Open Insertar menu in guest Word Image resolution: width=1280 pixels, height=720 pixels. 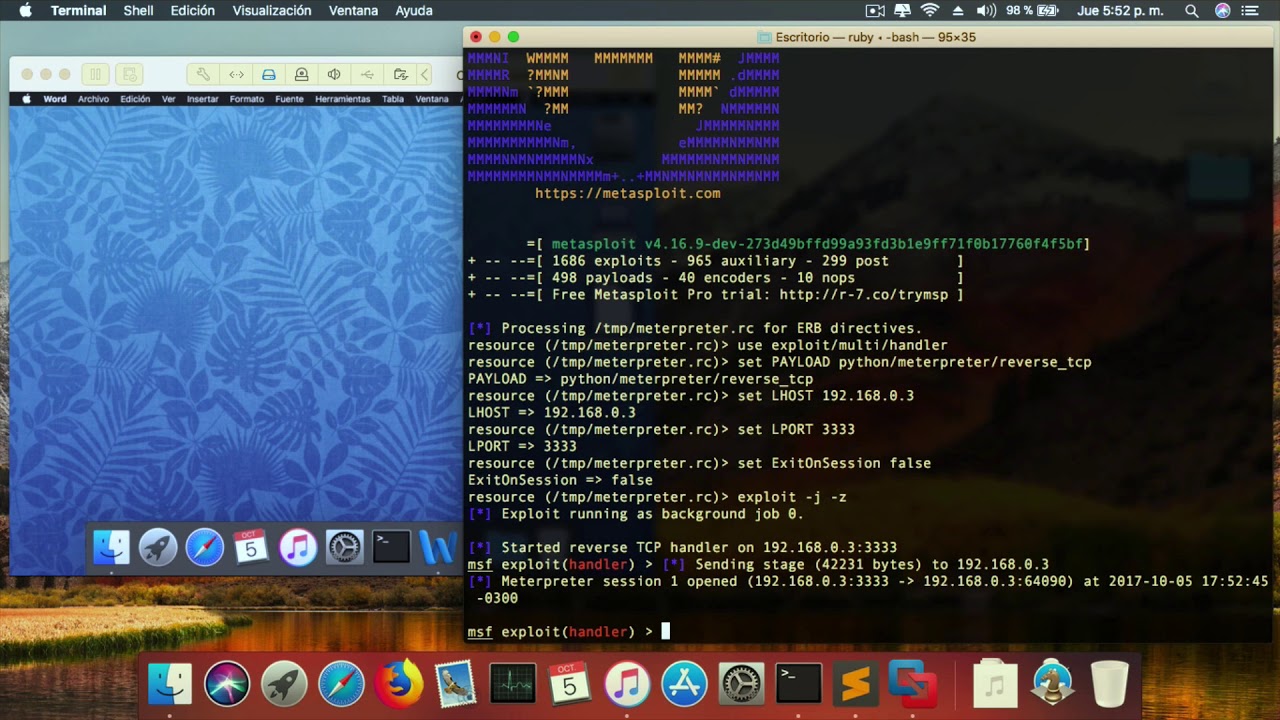pos(202,99)
